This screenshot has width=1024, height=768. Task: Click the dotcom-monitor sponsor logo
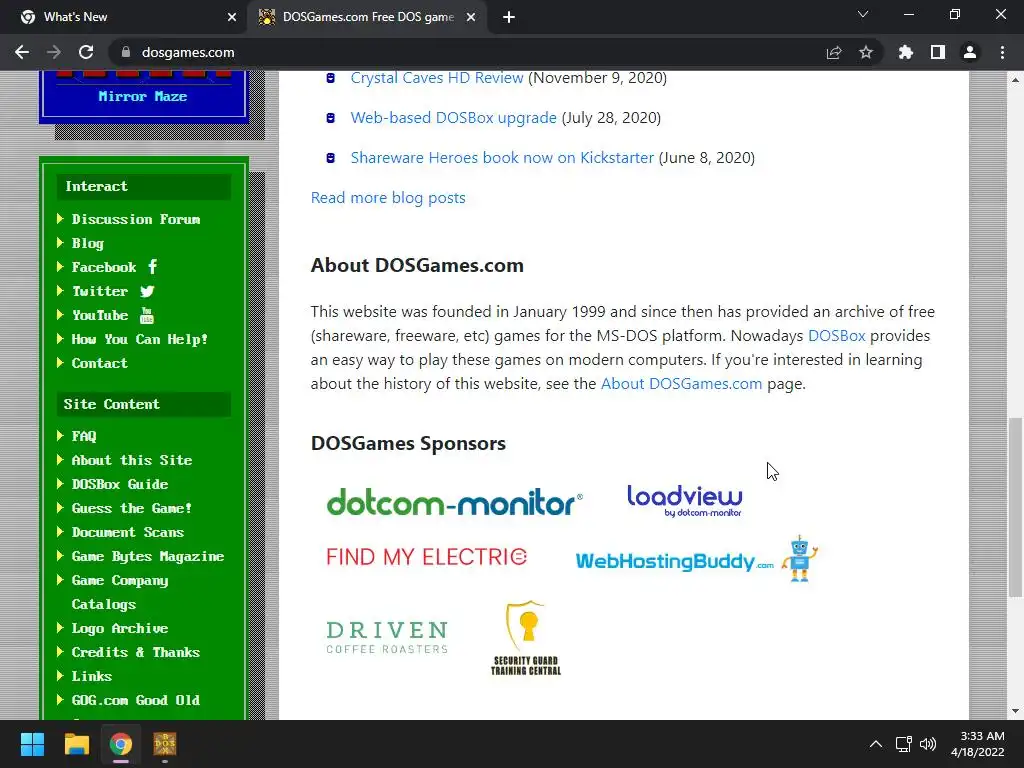pyautogui.click(x=455, y=502)
